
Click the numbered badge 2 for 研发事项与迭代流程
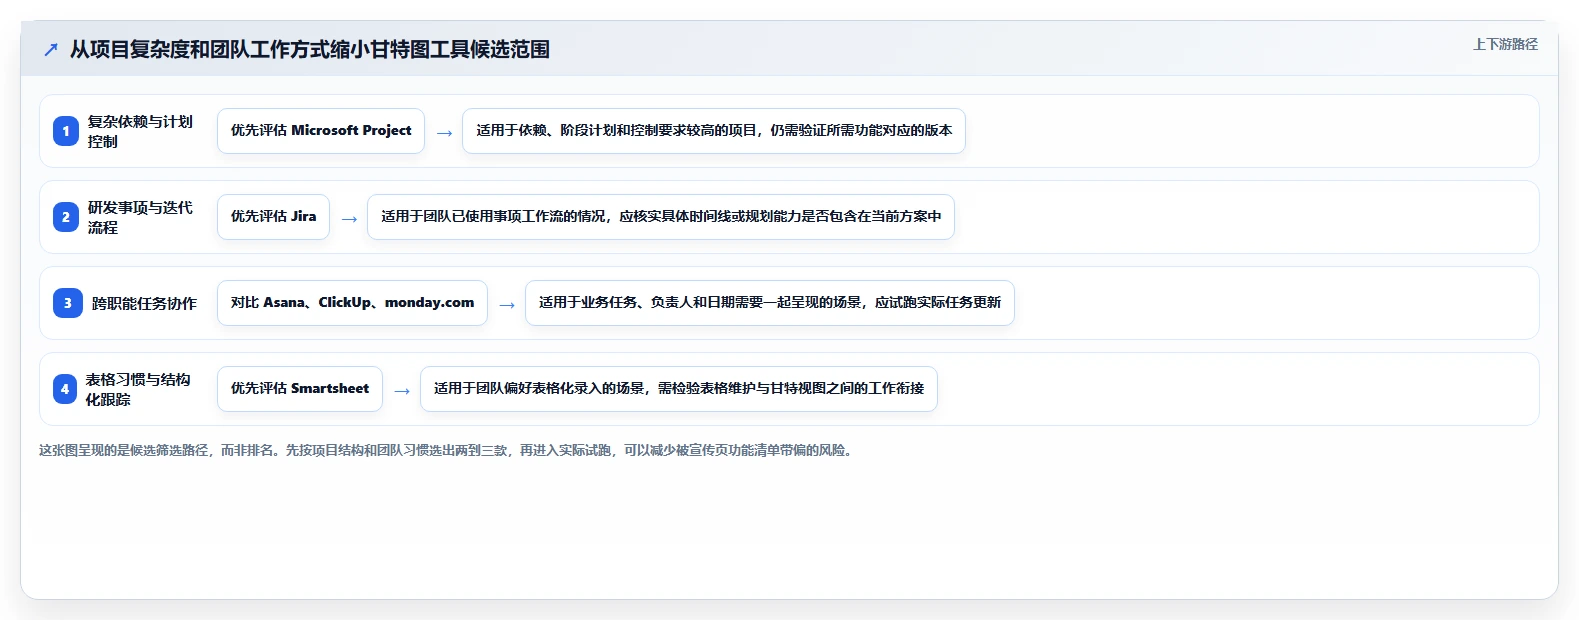66,217
